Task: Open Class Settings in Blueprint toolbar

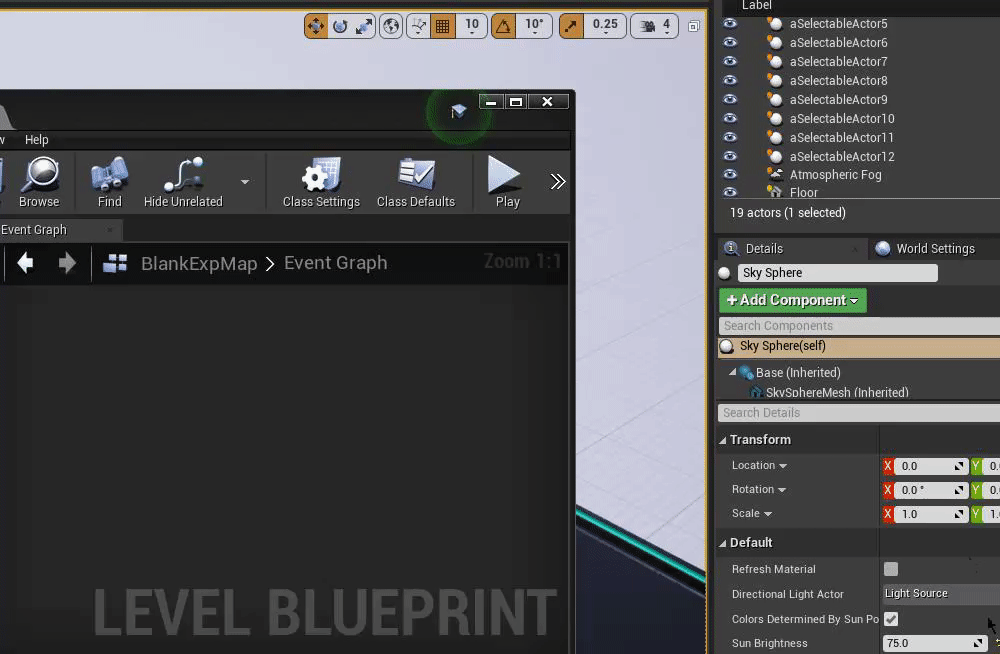Action: click(321, 182)
